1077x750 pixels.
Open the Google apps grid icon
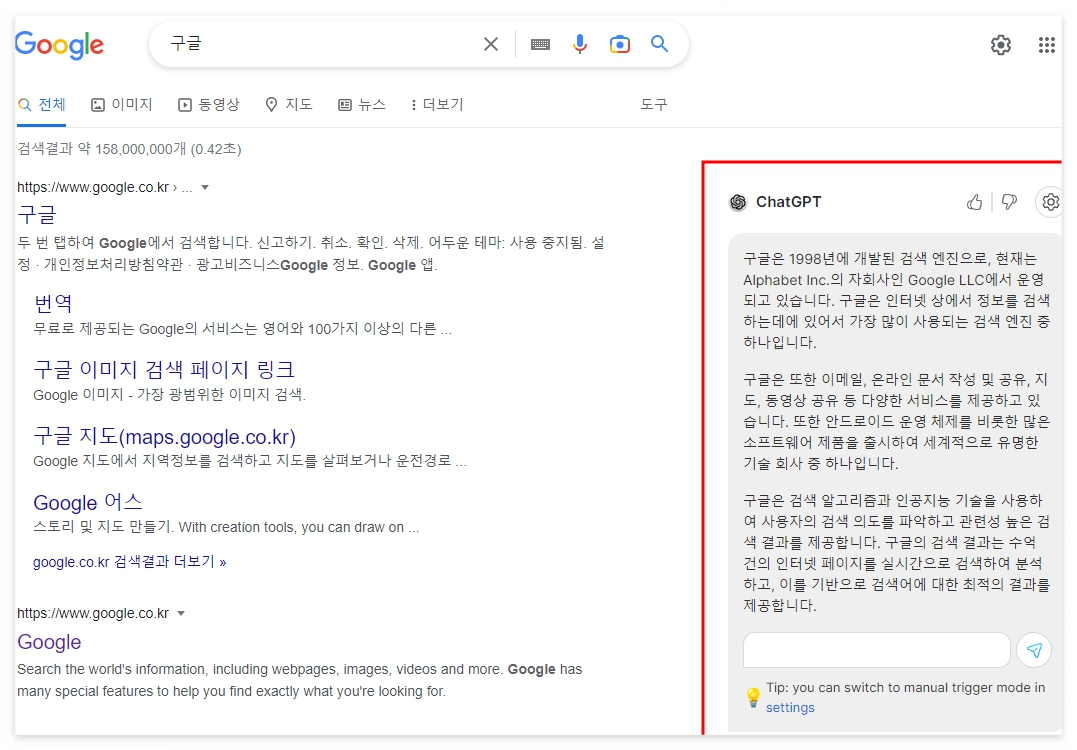(1047, 44)
